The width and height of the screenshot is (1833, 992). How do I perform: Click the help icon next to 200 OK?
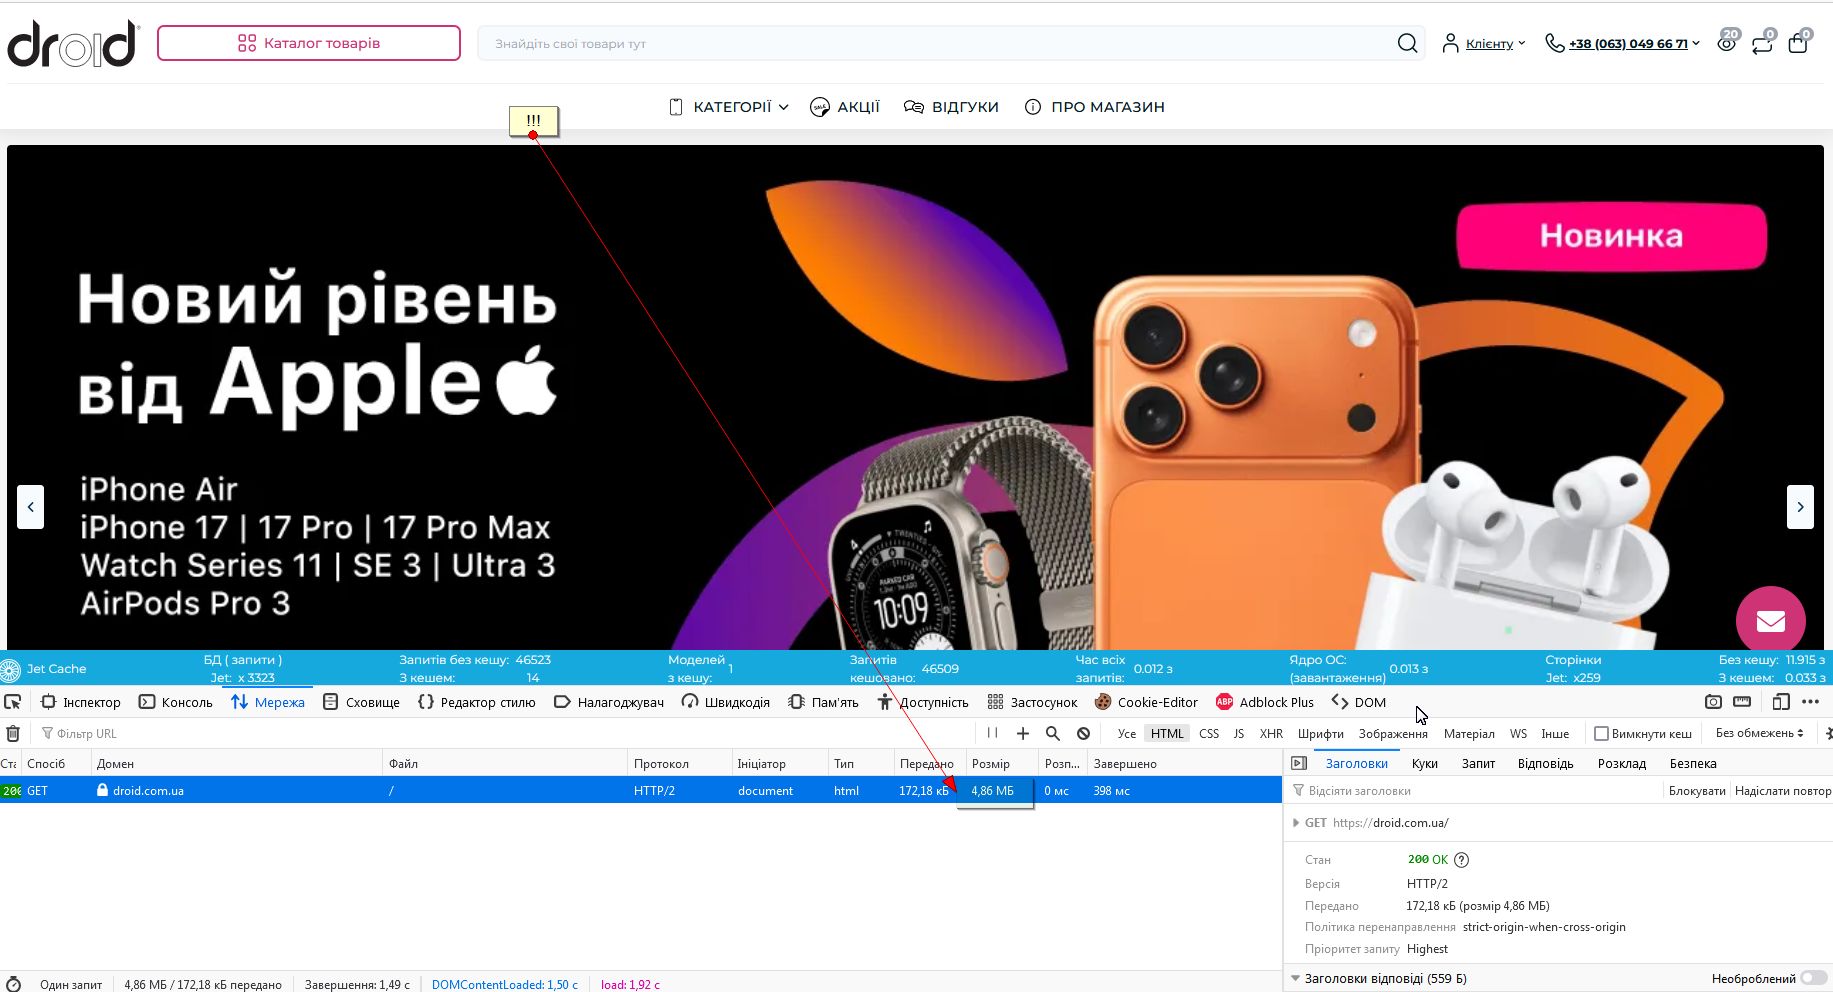[1462, 859]
